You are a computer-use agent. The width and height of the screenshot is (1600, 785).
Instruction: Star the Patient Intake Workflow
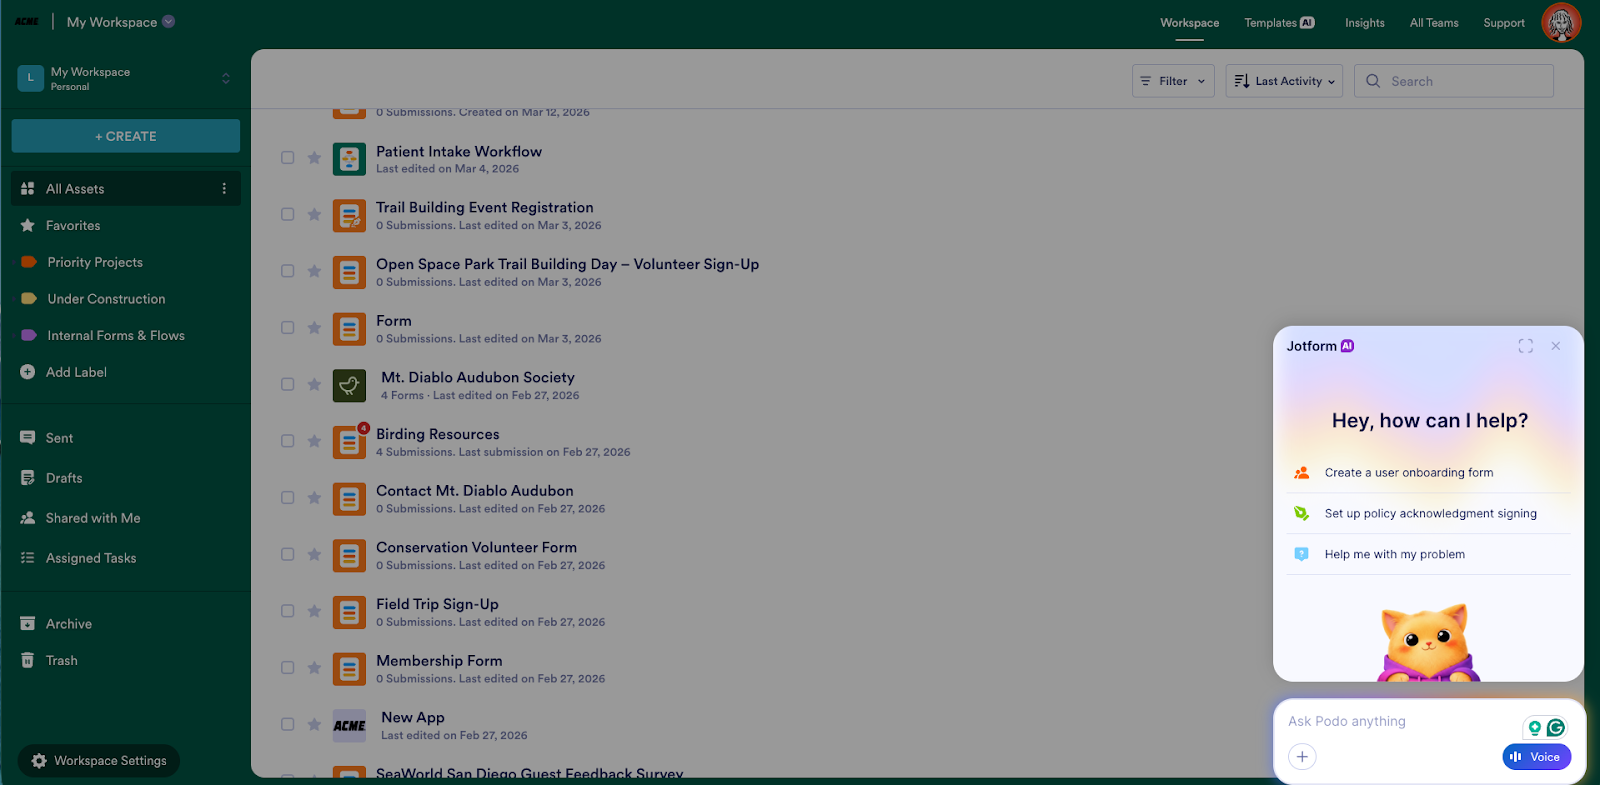click(314, 158)
